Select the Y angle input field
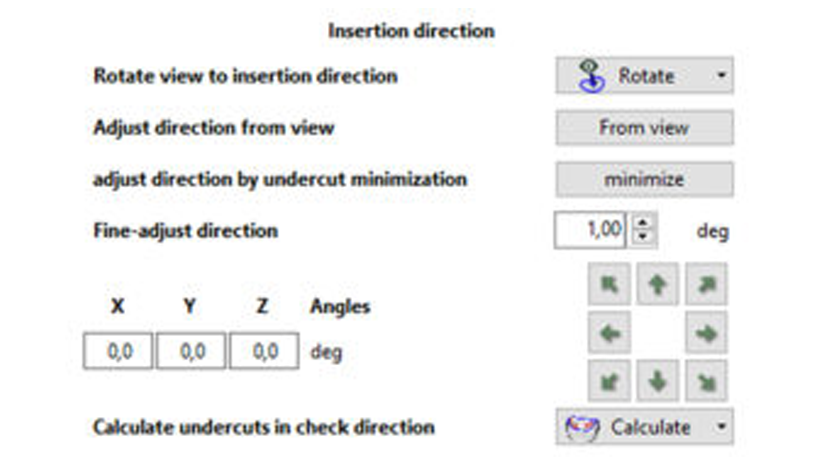Viewport: 825px width, 464px height. click(191, 351)
